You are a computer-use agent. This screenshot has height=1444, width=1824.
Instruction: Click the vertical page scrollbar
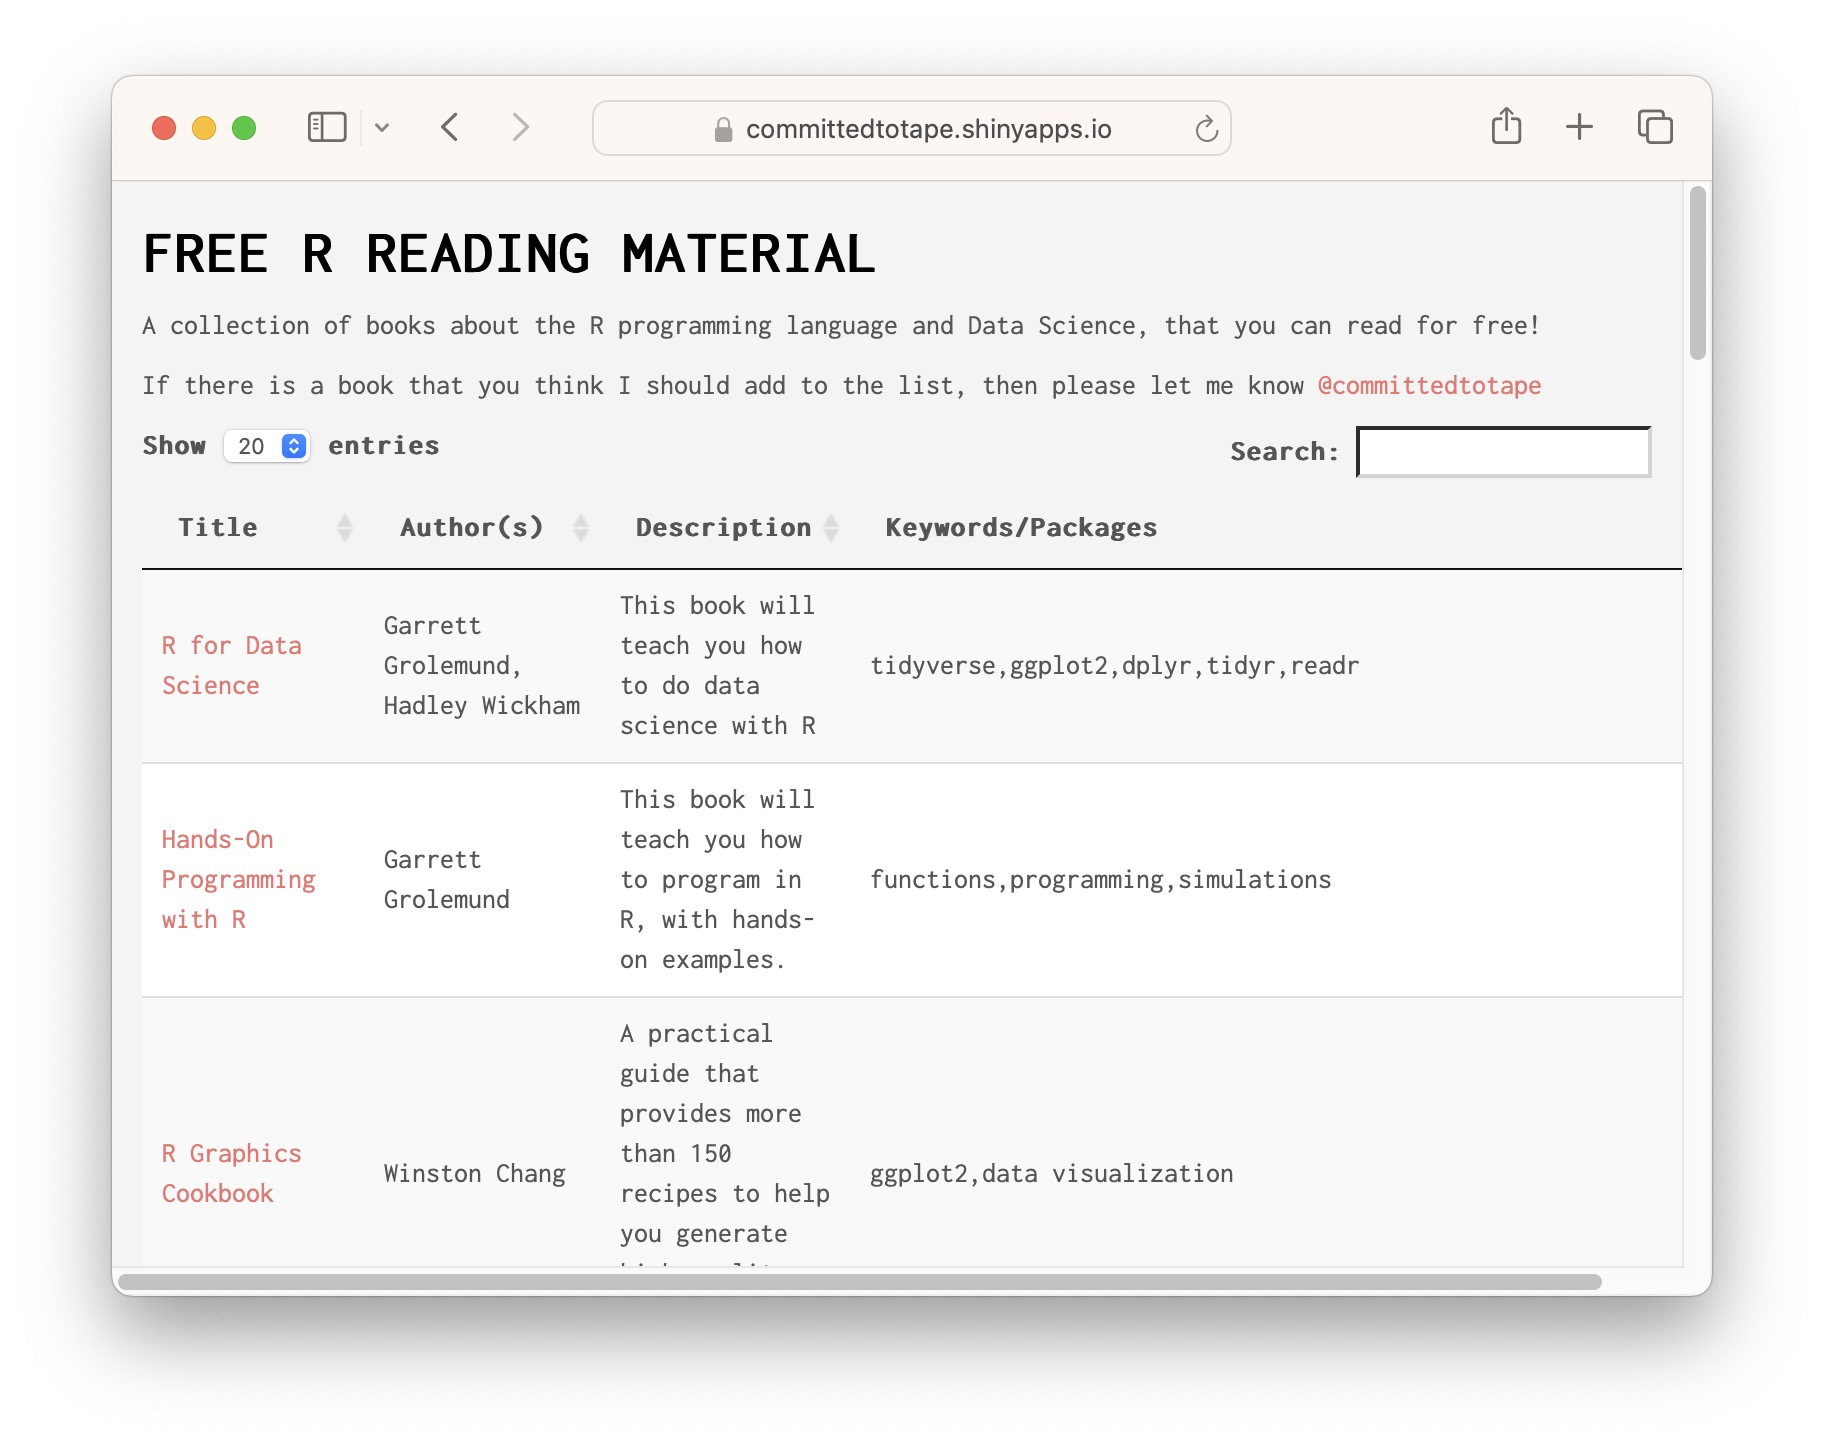[x=1697, y=273]
